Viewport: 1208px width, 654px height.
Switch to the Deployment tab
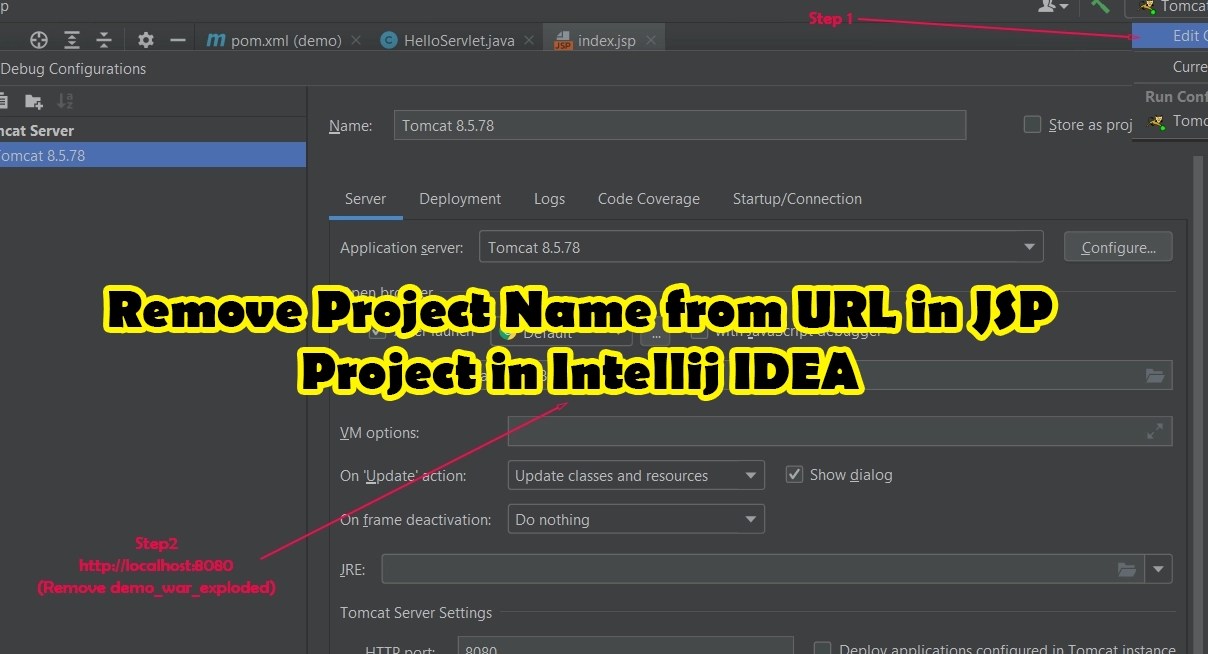[x=459, y=198]
